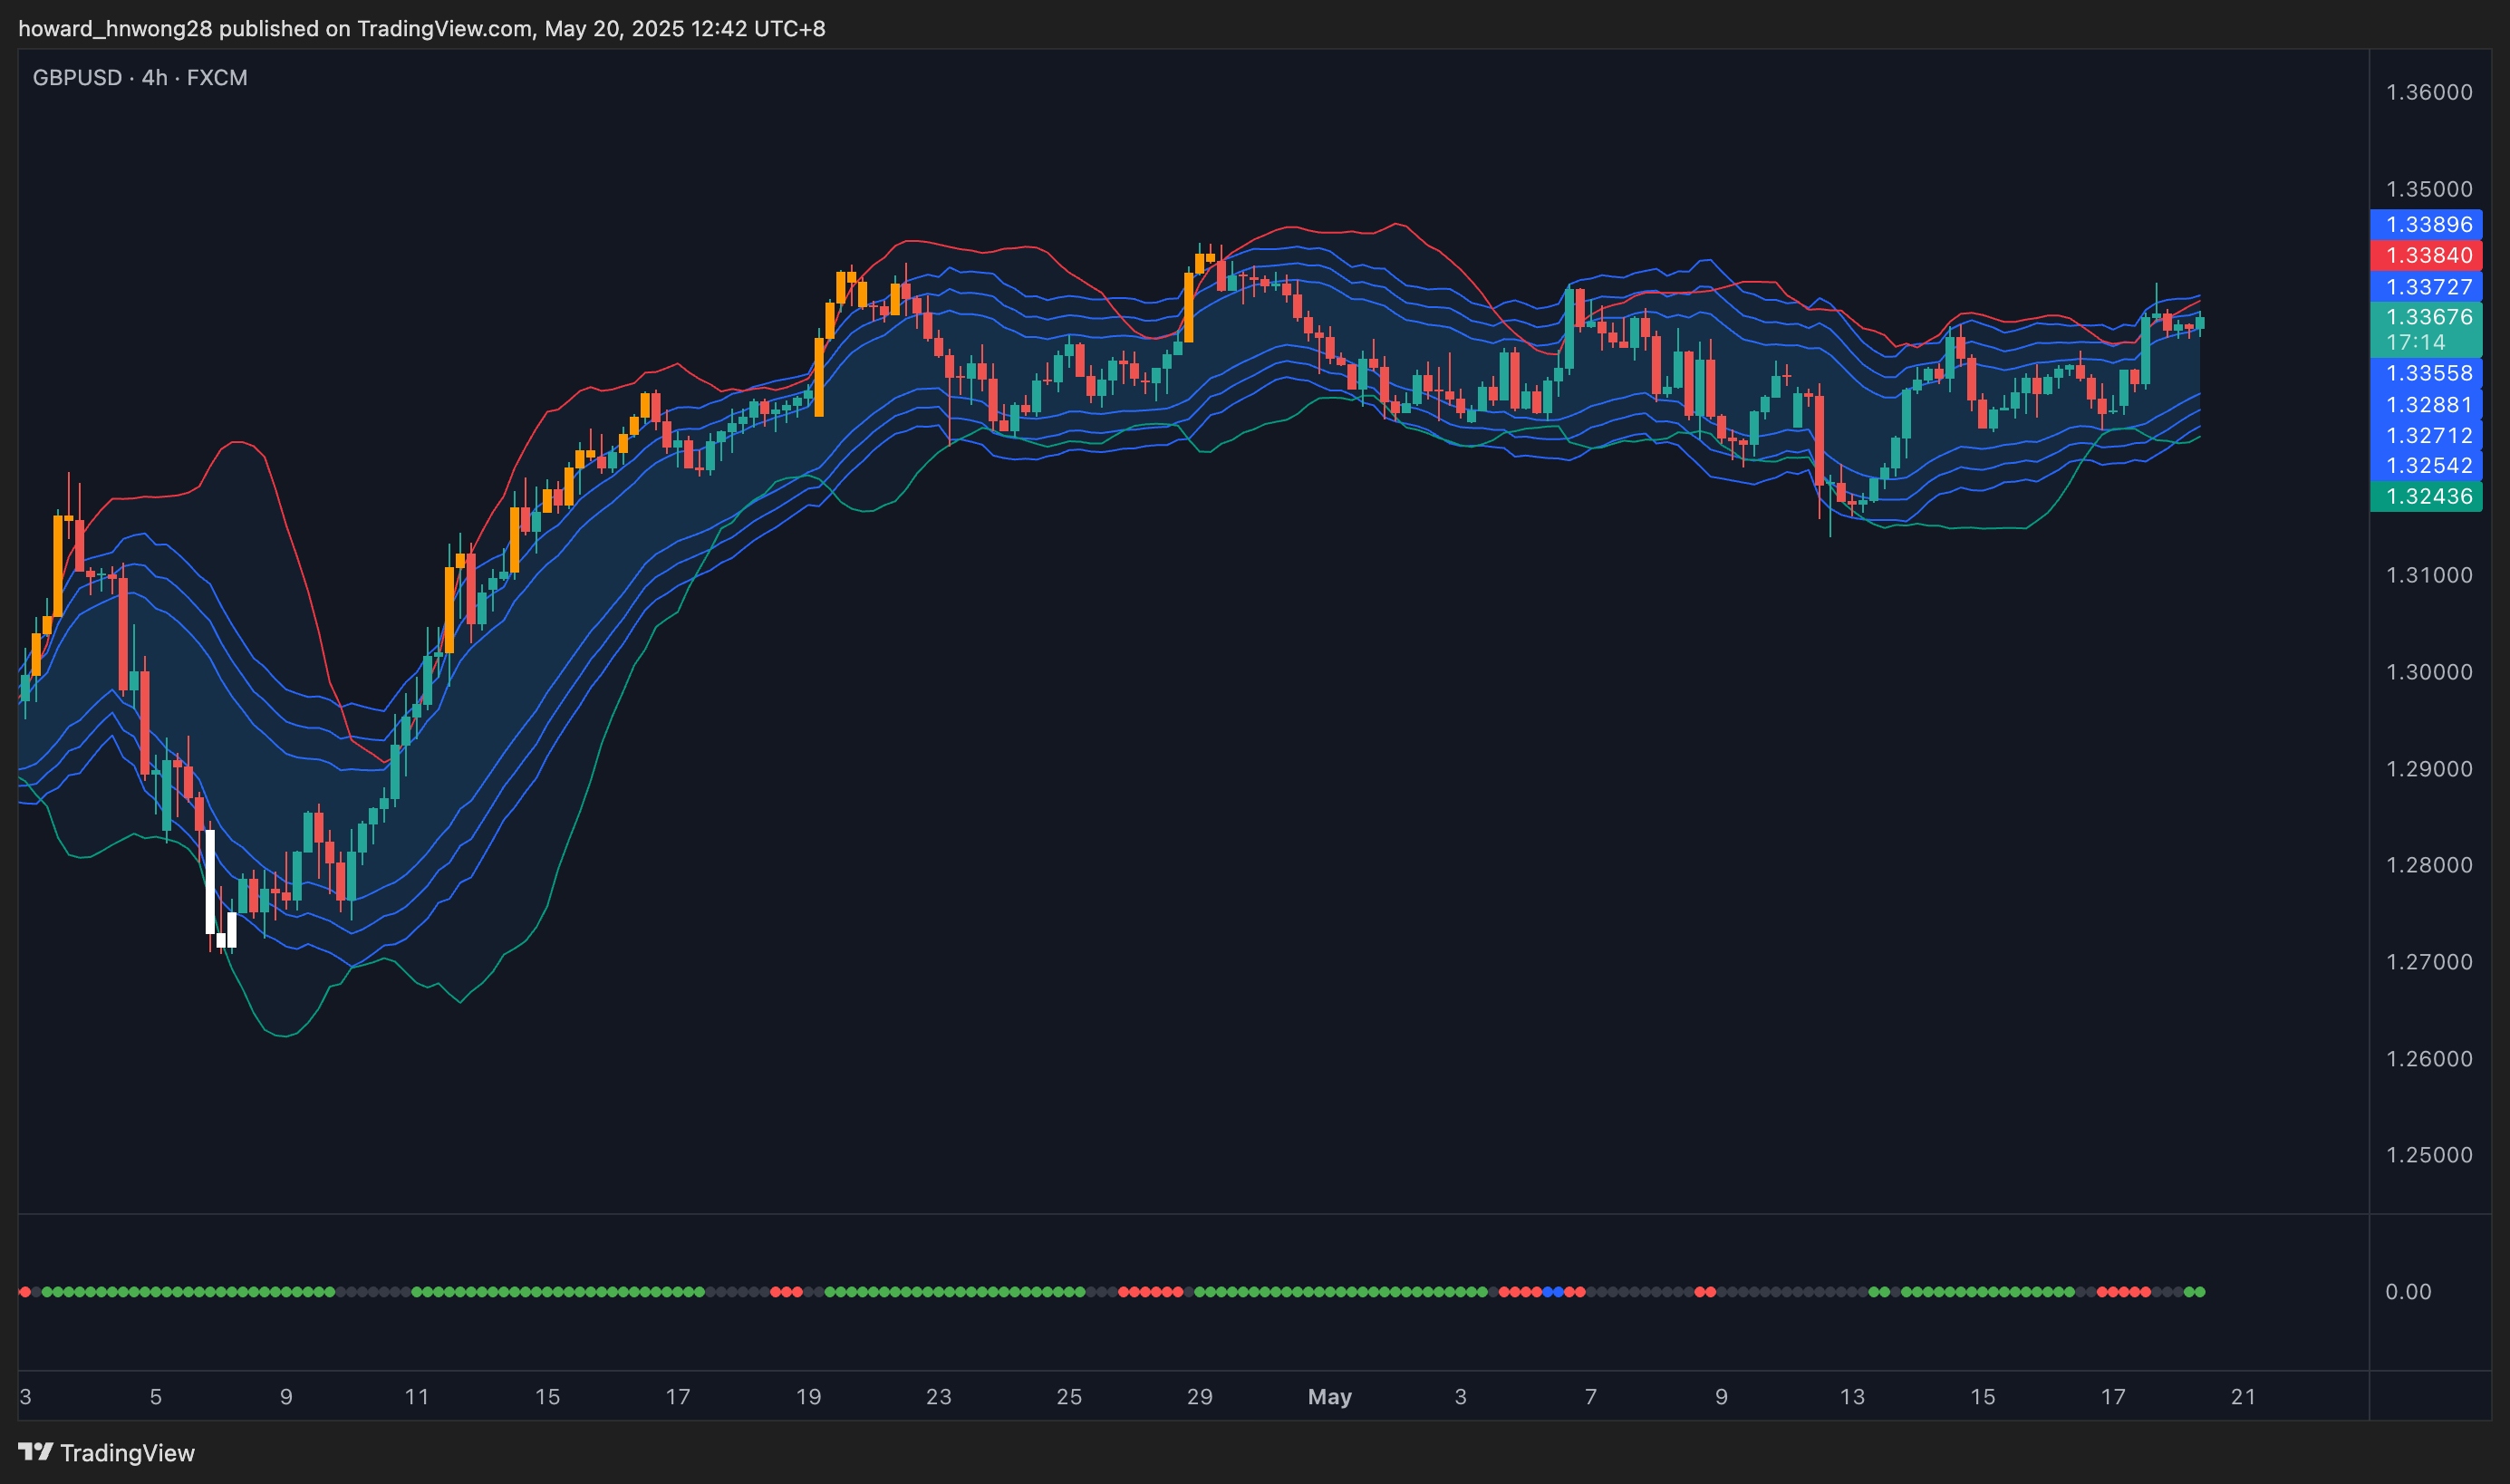Click the 1.25000 price scale label
Screen dimensions: 2510x1484
[2428, 1155]
